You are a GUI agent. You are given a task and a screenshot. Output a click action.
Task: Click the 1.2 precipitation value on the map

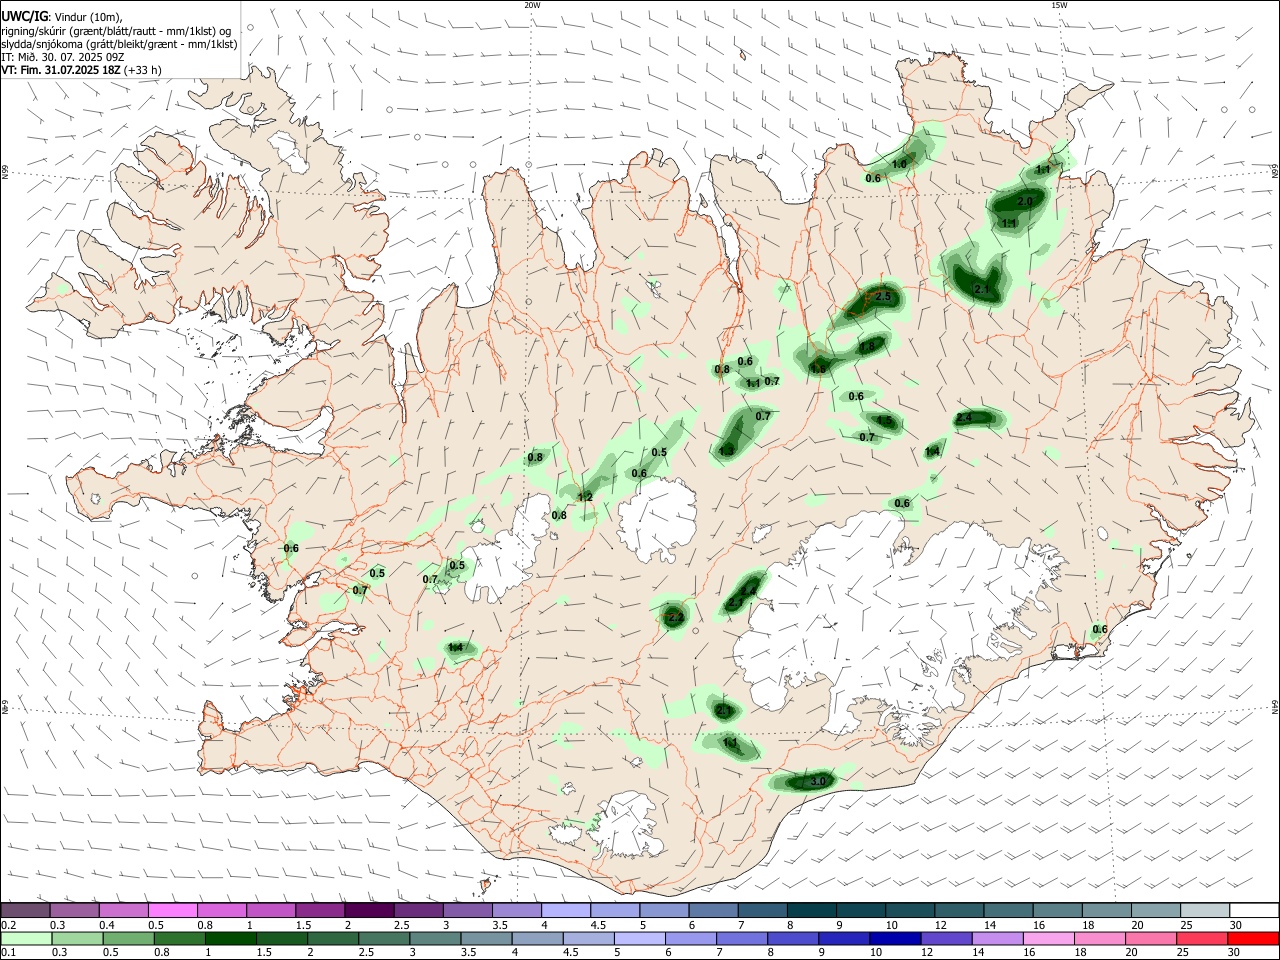[x=585, y=497]
